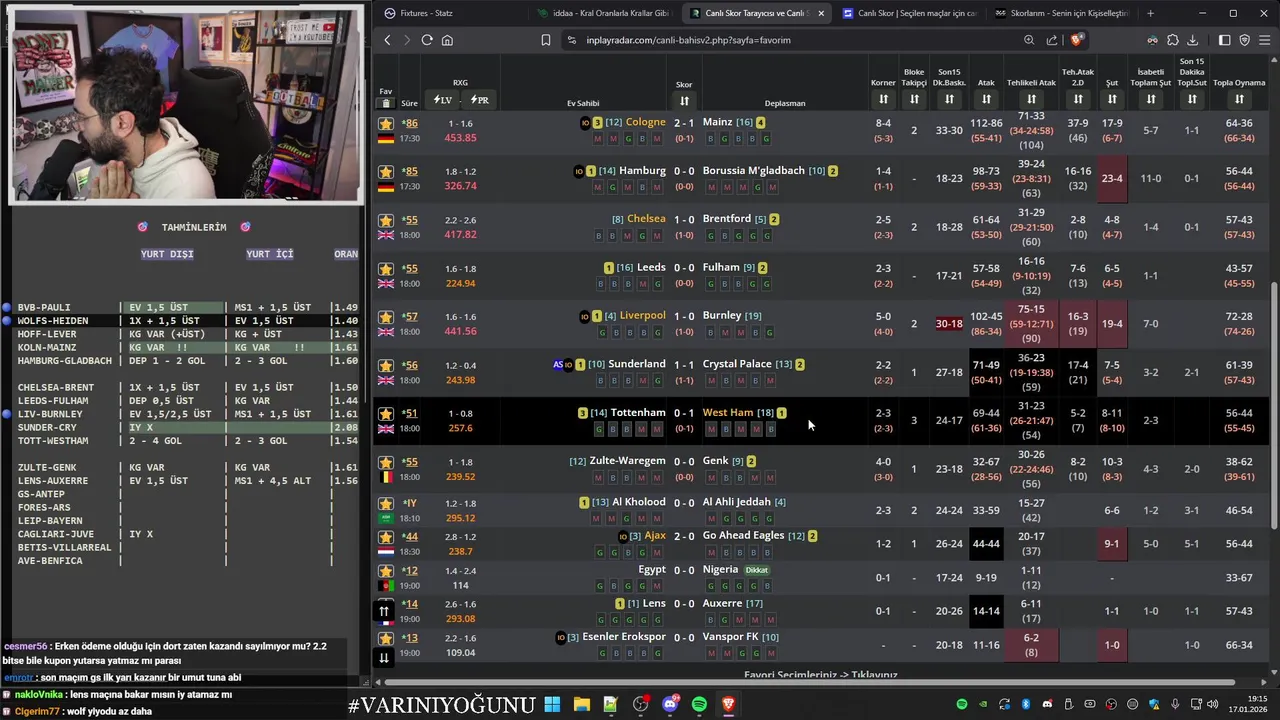The height and width of the screenshot is (720, 1280).
Task: Open the browser downloads icon
Action: (x=1192, y=40)
